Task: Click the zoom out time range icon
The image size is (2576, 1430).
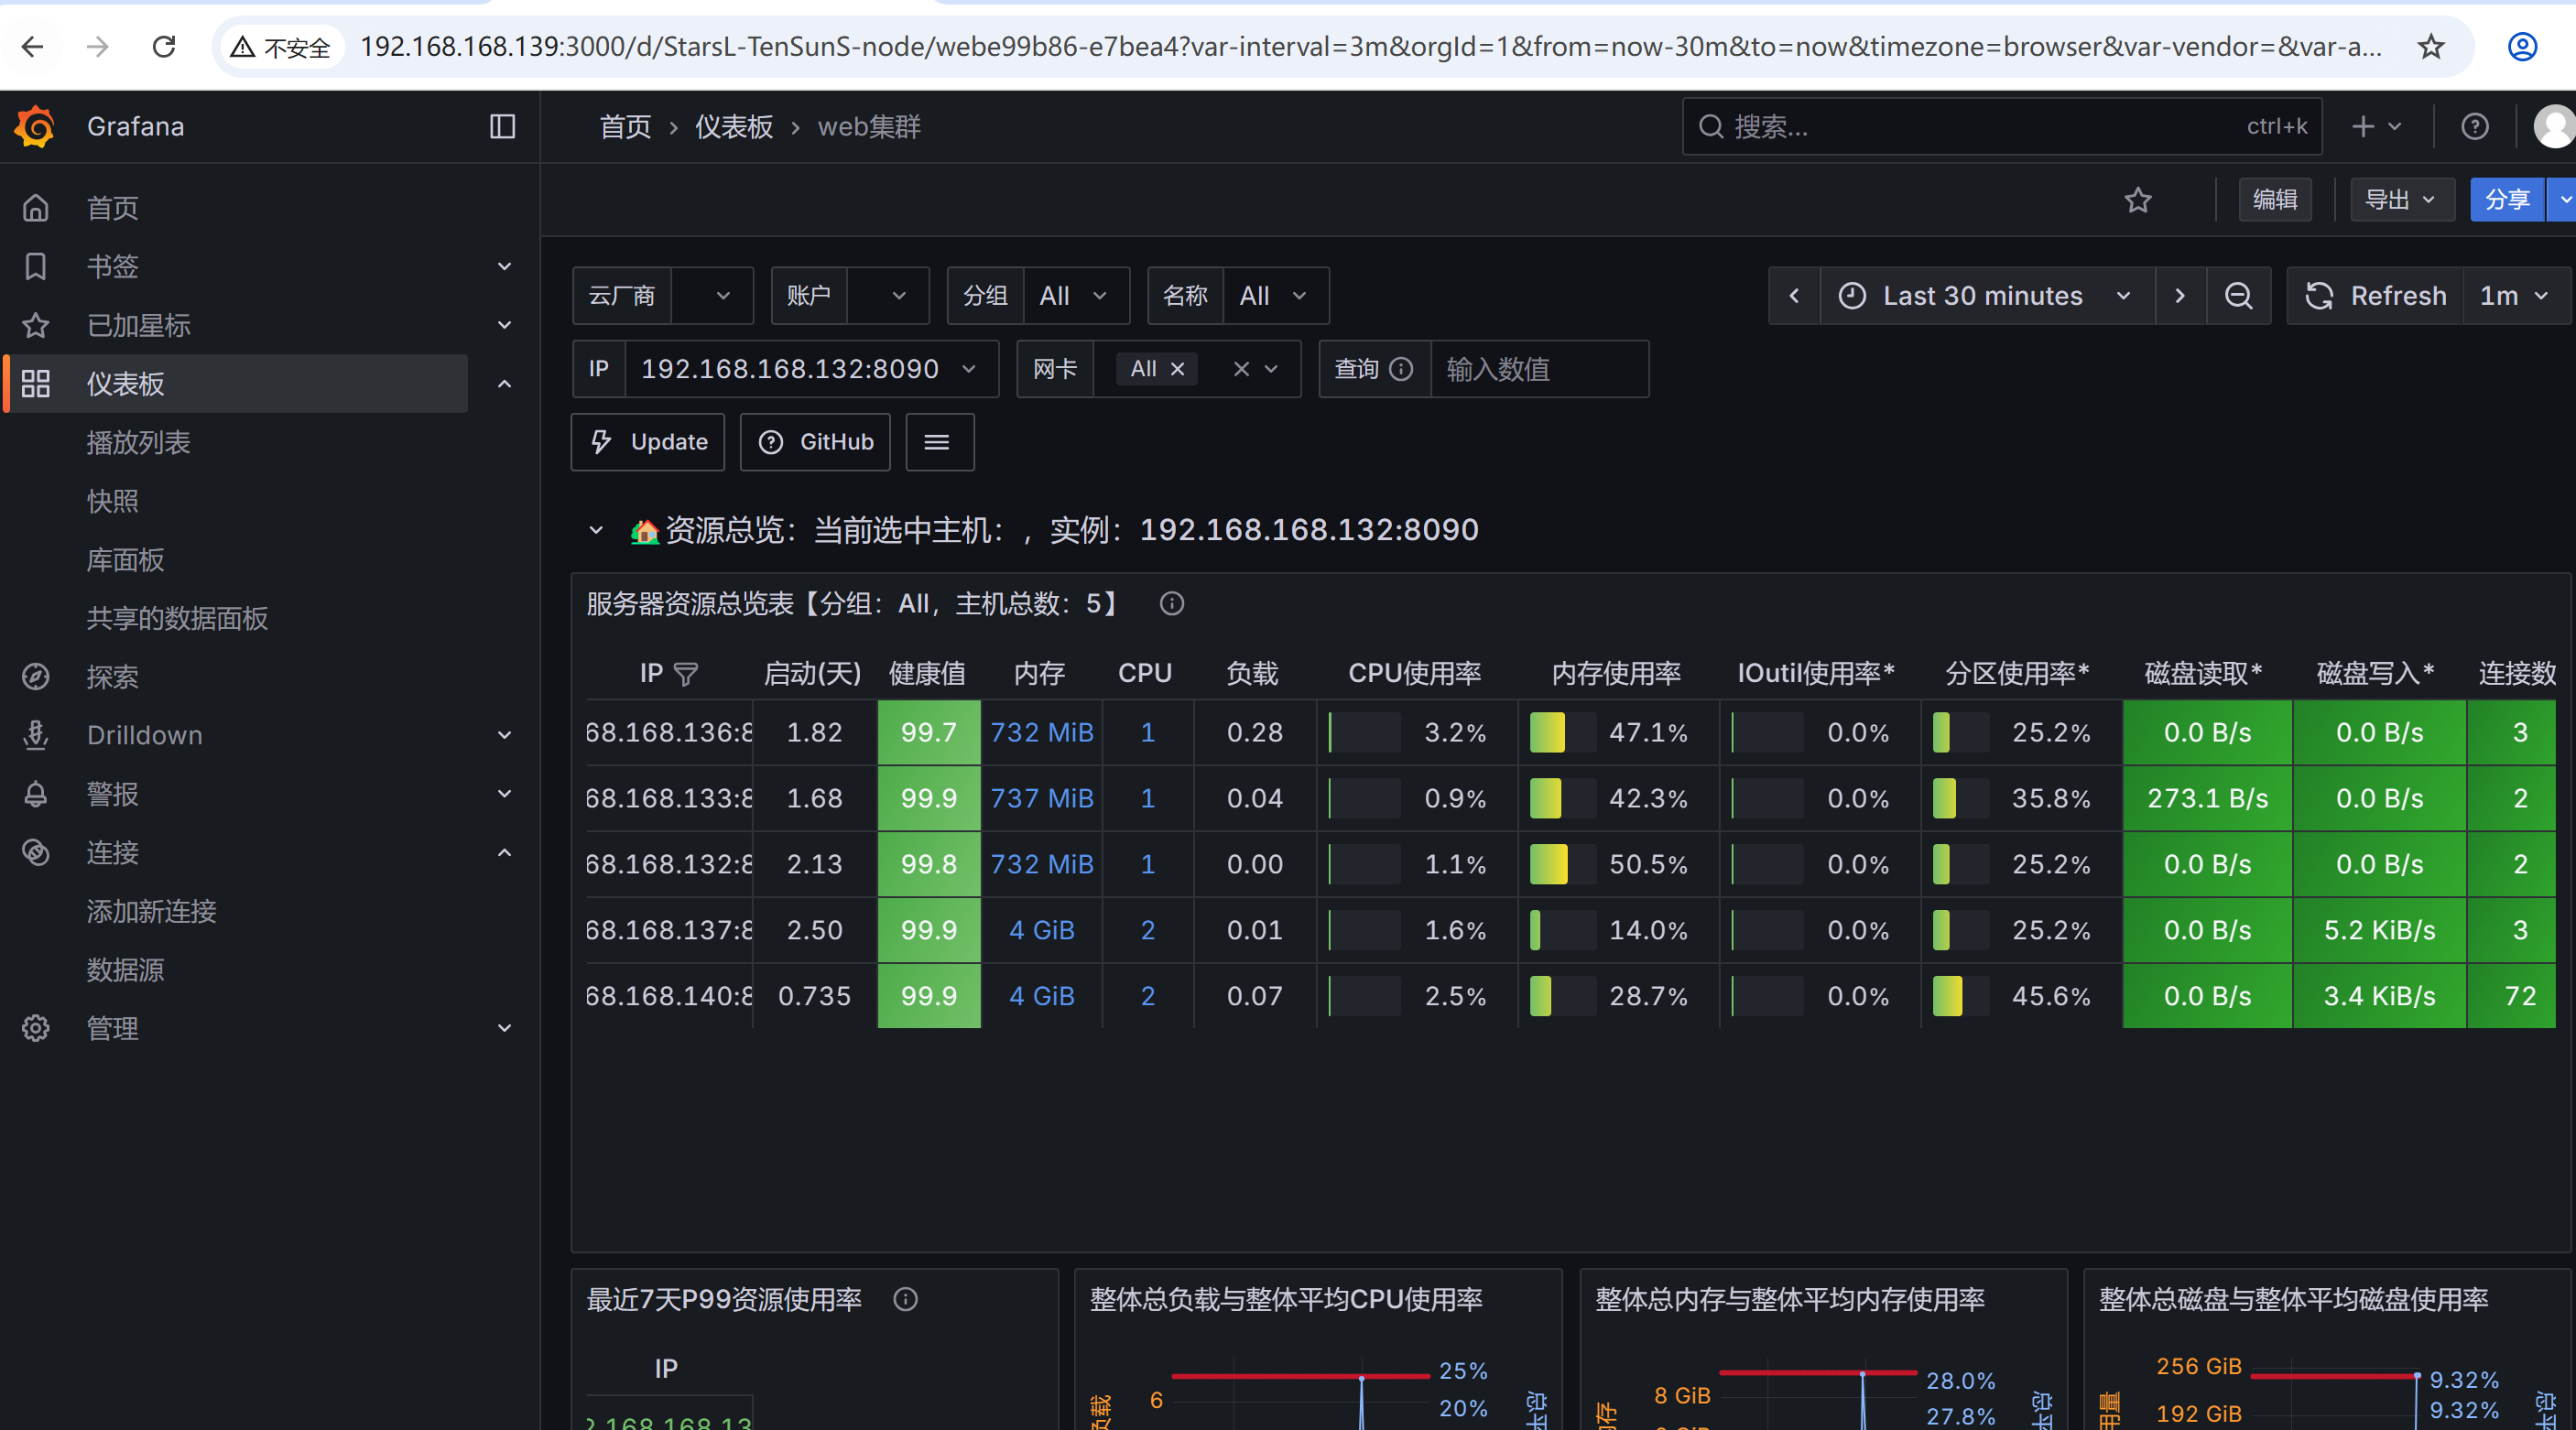Action: pyautogui.click(x=2238, y=296)
